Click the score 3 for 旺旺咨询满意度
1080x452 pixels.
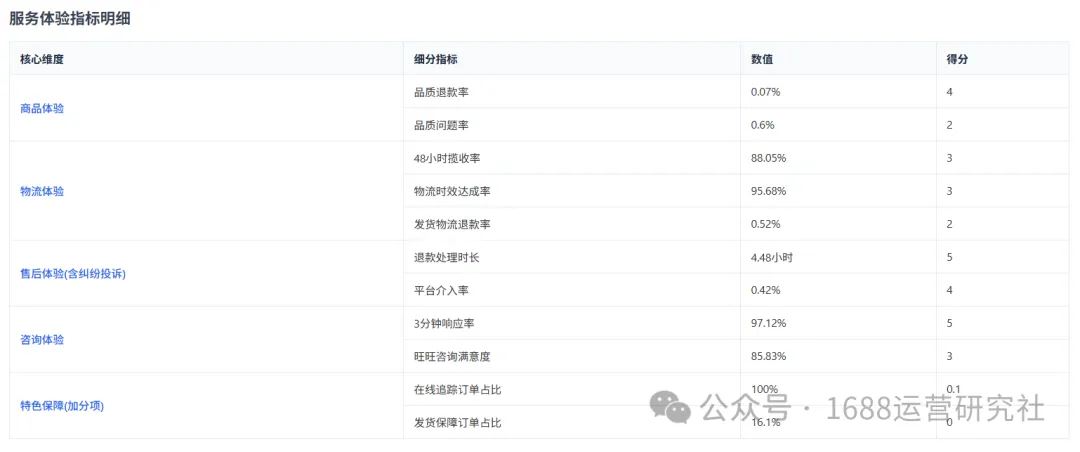(950, 356)
